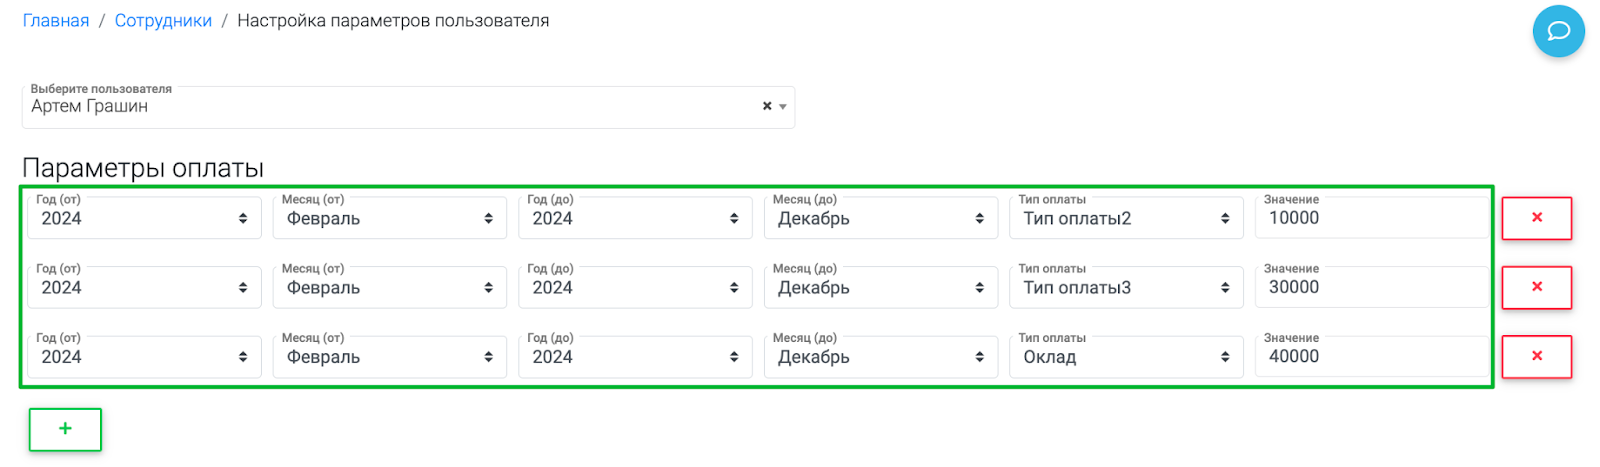Edit the Значение field containing 10000
This screenshot has height=467, width=1600.
pyautogui.click(x=1371, y=217)
